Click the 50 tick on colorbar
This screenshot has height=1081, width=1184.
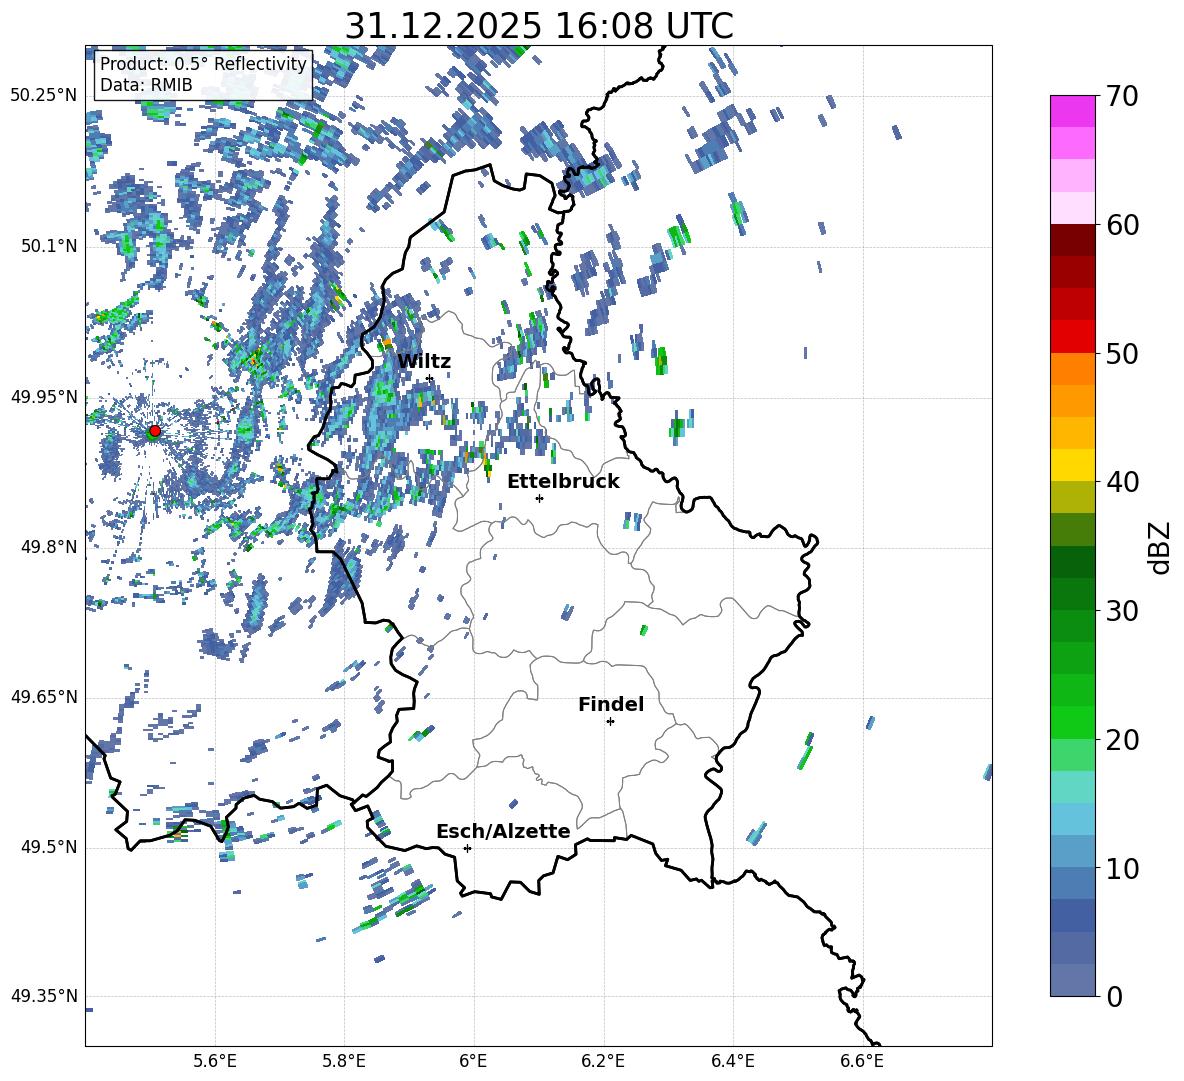point(1122,353)
